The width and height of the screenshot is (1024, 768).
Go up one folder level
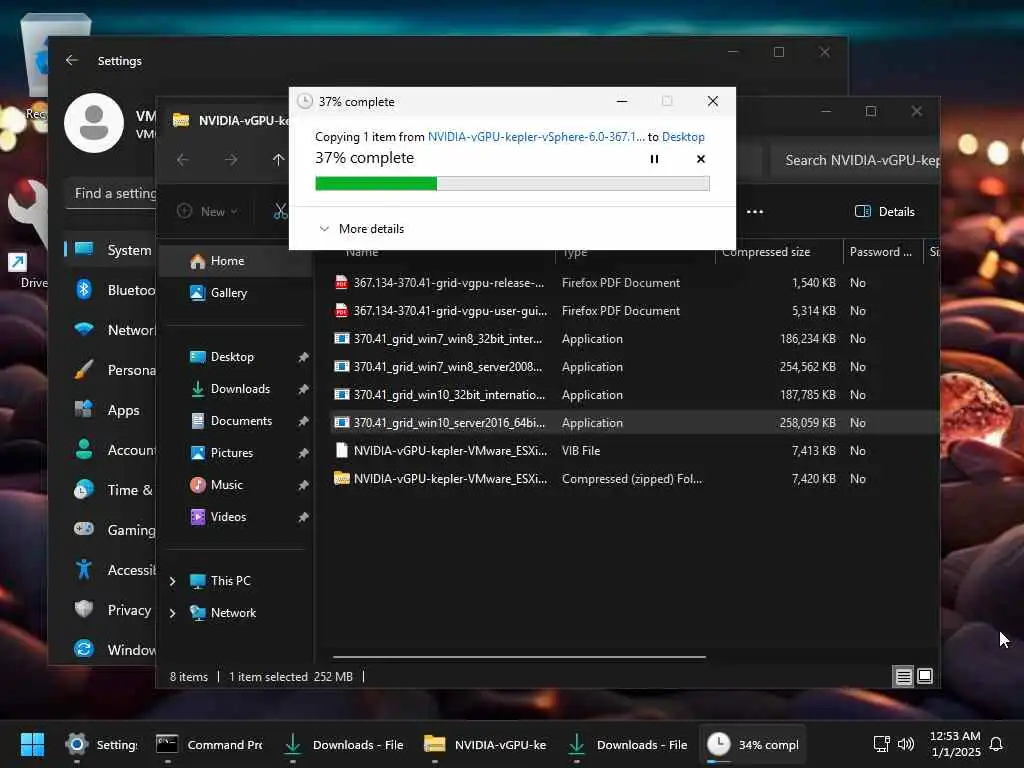pos(278,159)
